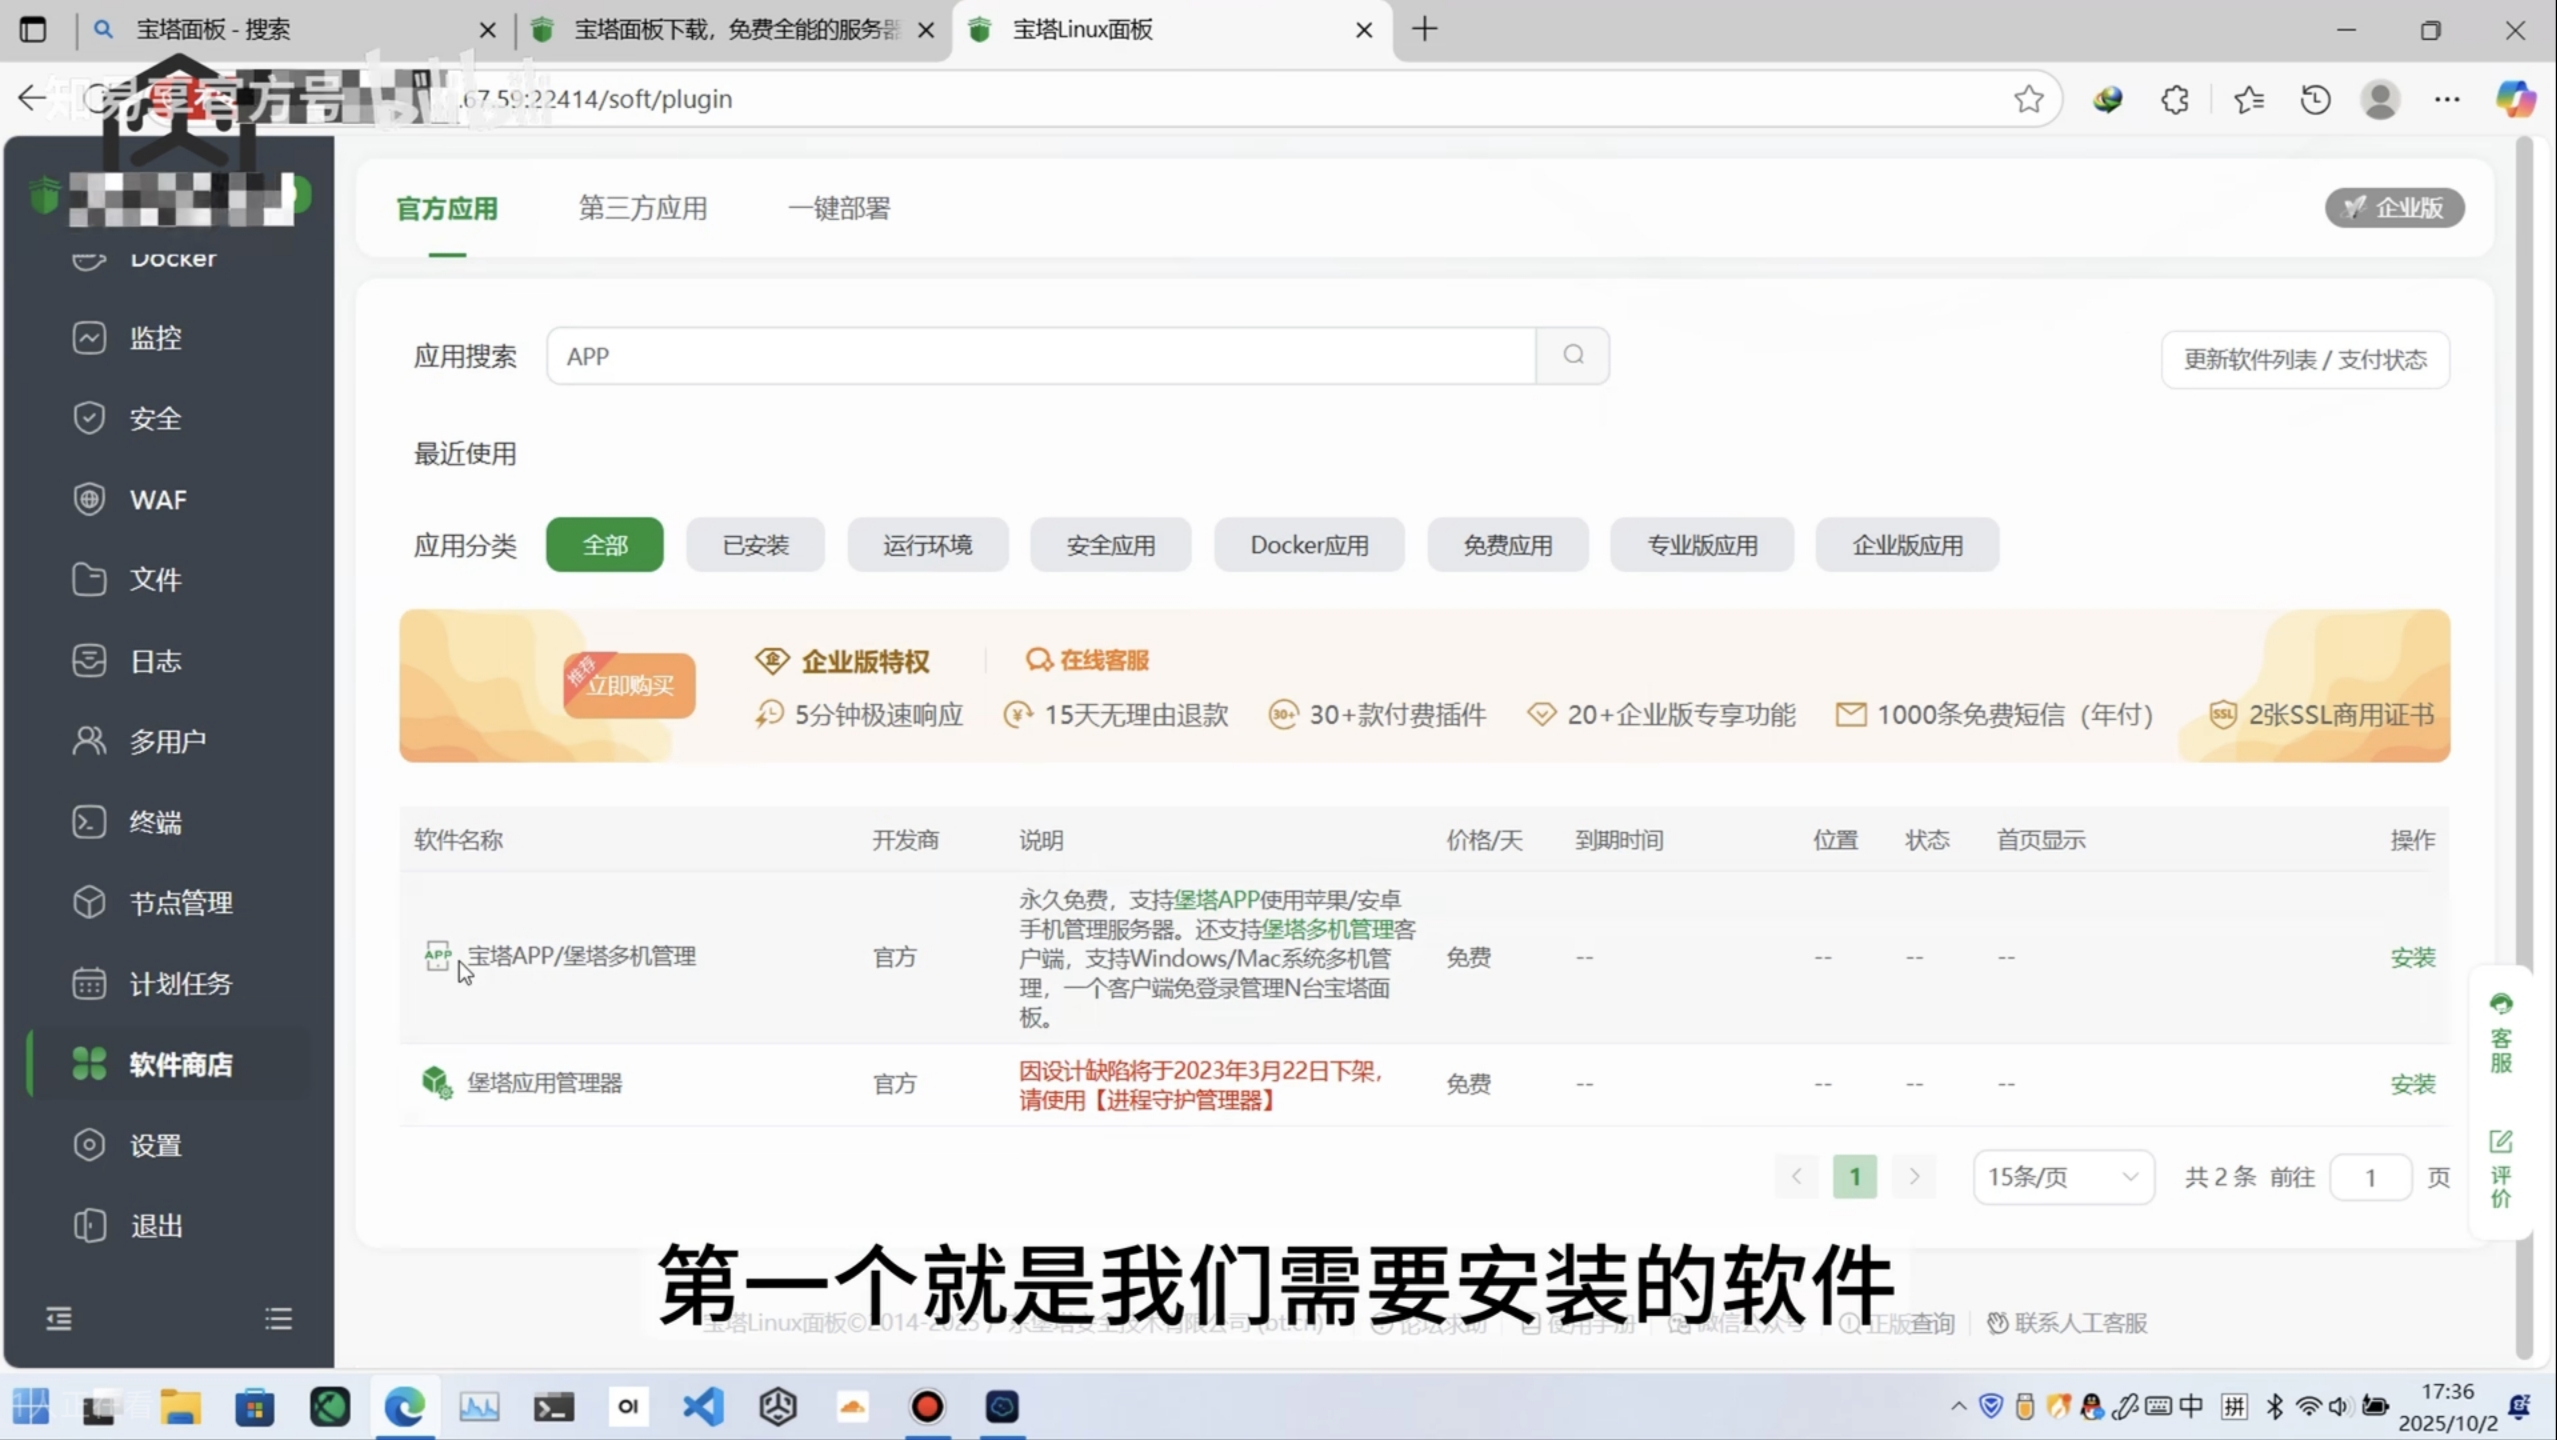Go to next page arrow
The image size is (2557, 1440).
click(1913, 1177)
